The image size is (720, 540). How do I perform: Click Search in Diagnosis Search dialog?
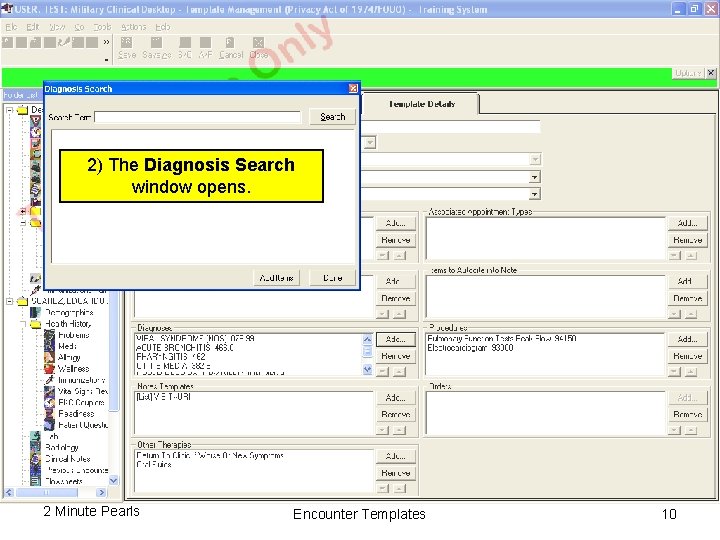pyautogui.click(x=332, y=117)
